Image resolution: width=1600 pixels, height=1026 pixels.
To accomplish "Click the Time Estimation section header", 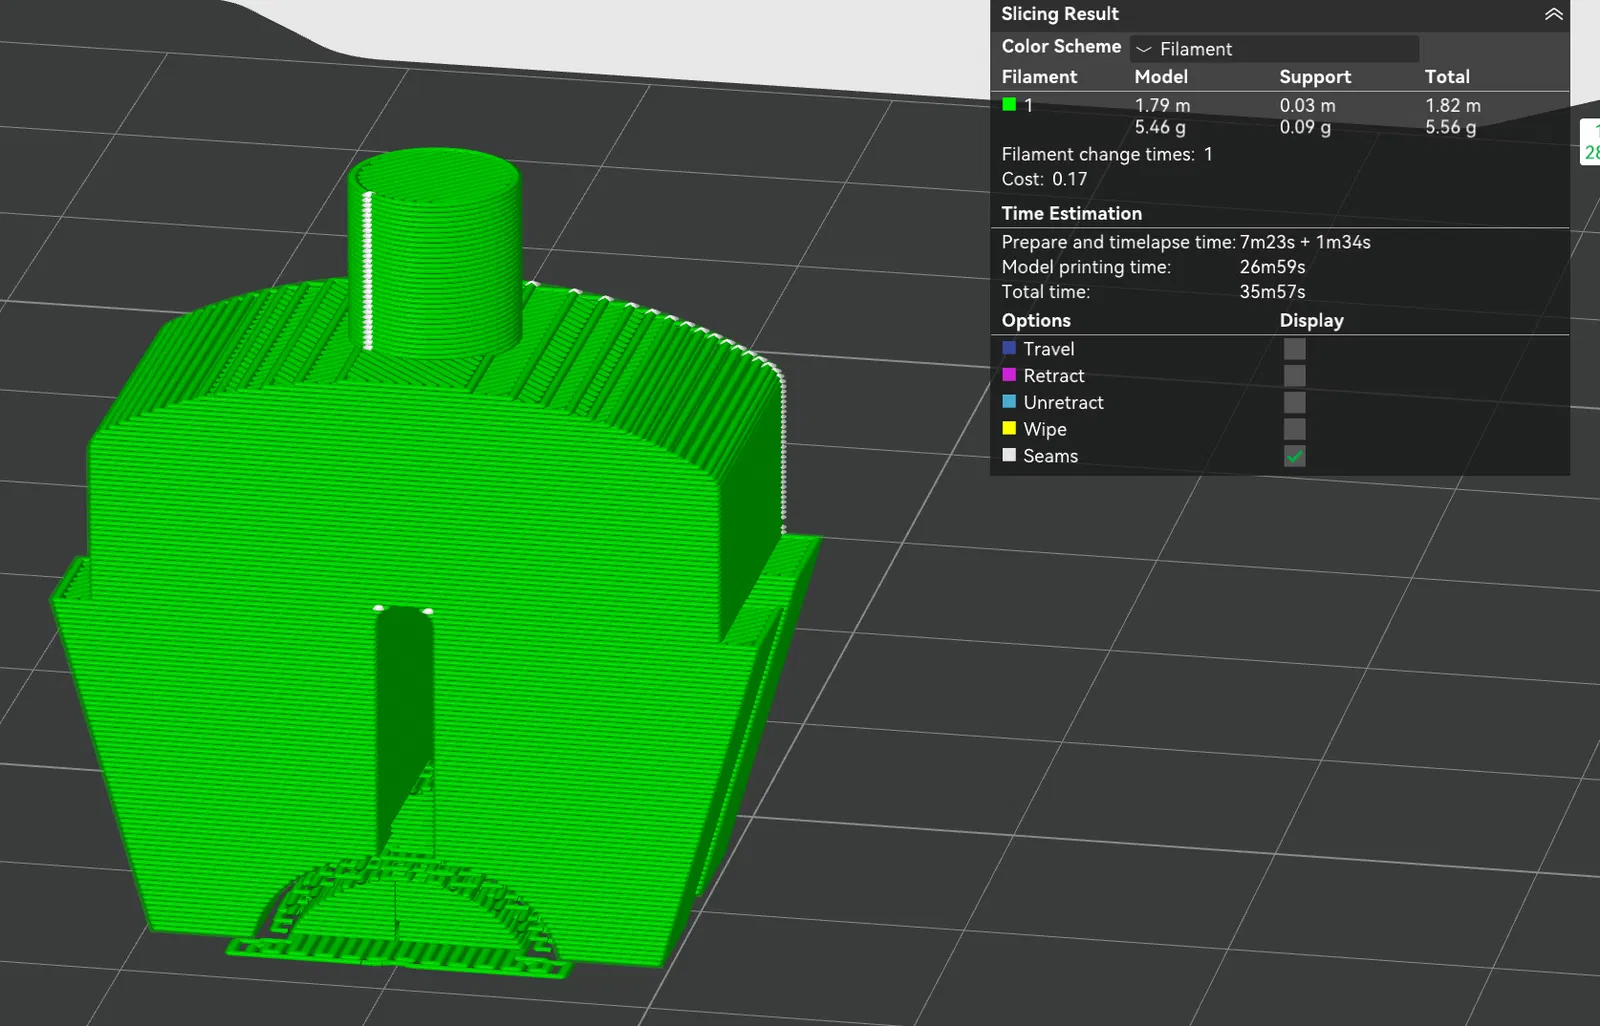I will pos(1071,213).
